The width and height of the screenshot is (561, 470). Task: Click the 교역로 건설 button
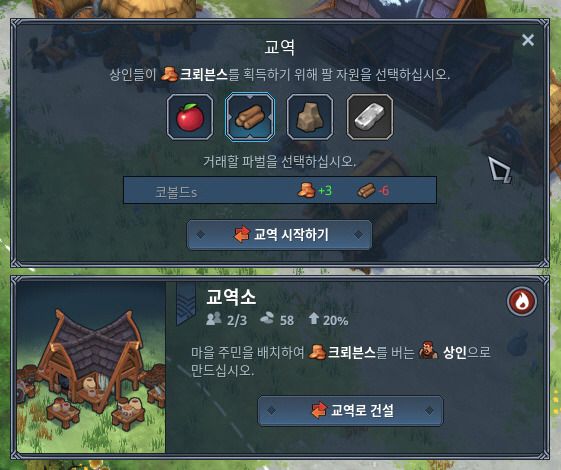tap(350, 410)
